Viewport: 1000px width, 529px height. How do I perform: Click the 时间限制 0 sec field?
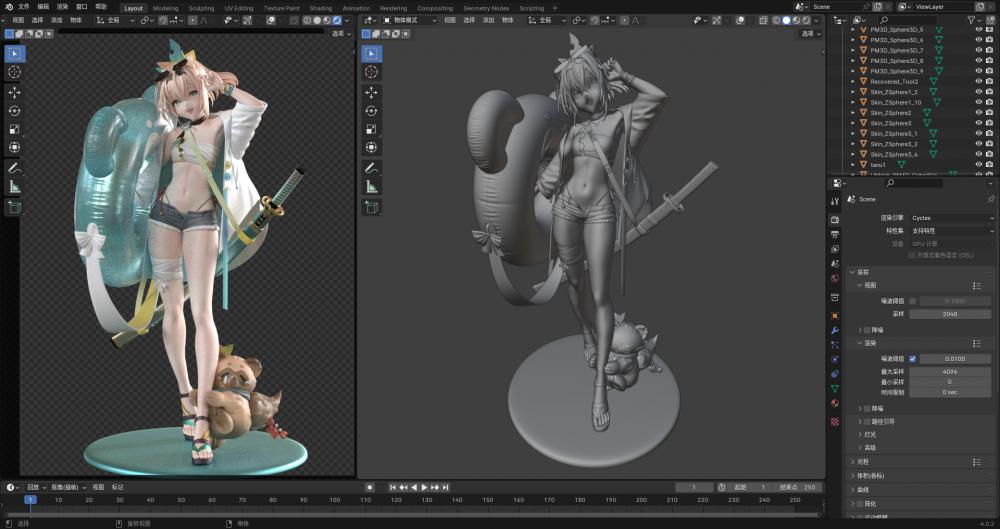(950, 392)
